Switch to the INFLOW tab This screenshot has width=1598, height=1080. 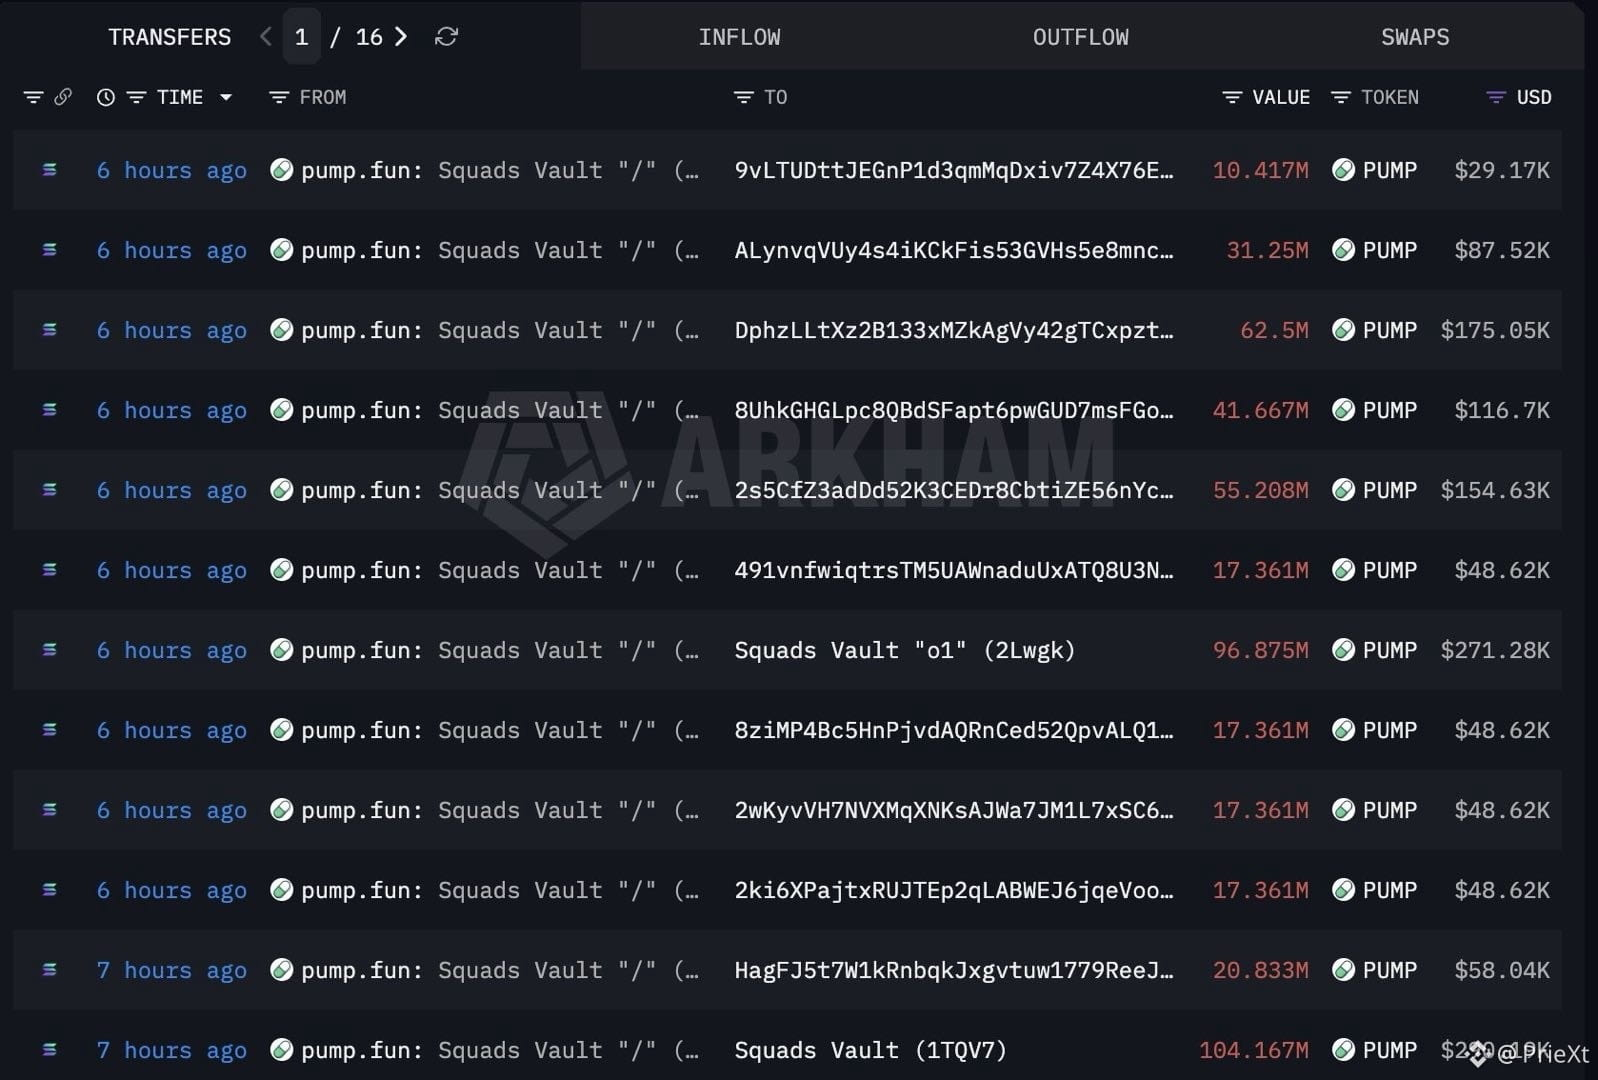coord(740,37)
